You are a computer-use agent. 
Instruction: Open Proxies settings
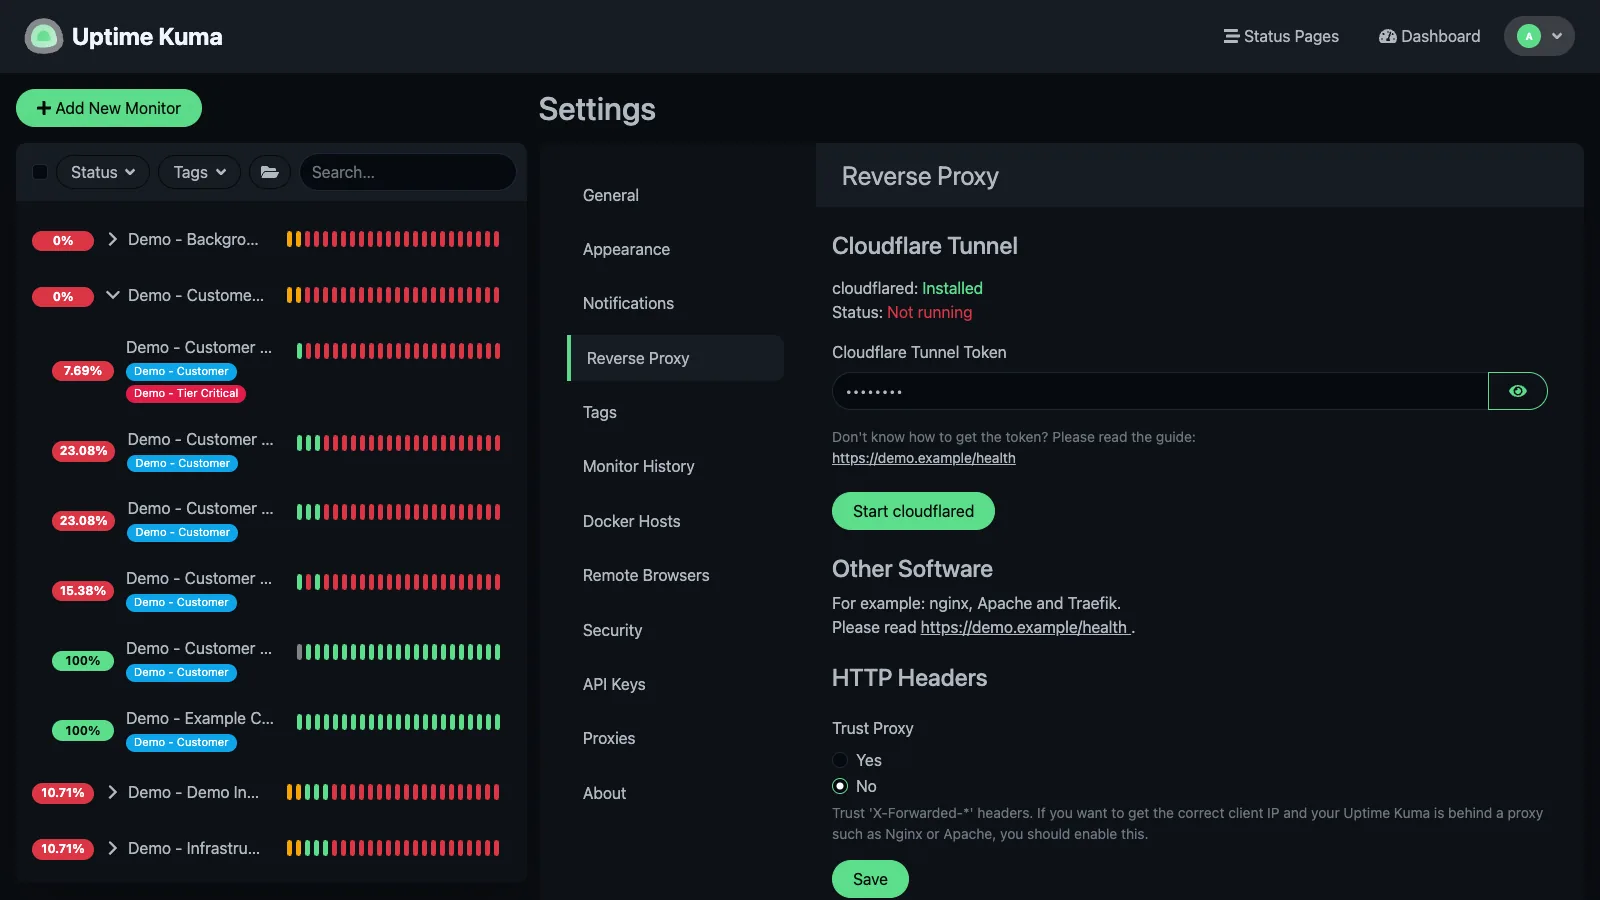tap(675, 738)
